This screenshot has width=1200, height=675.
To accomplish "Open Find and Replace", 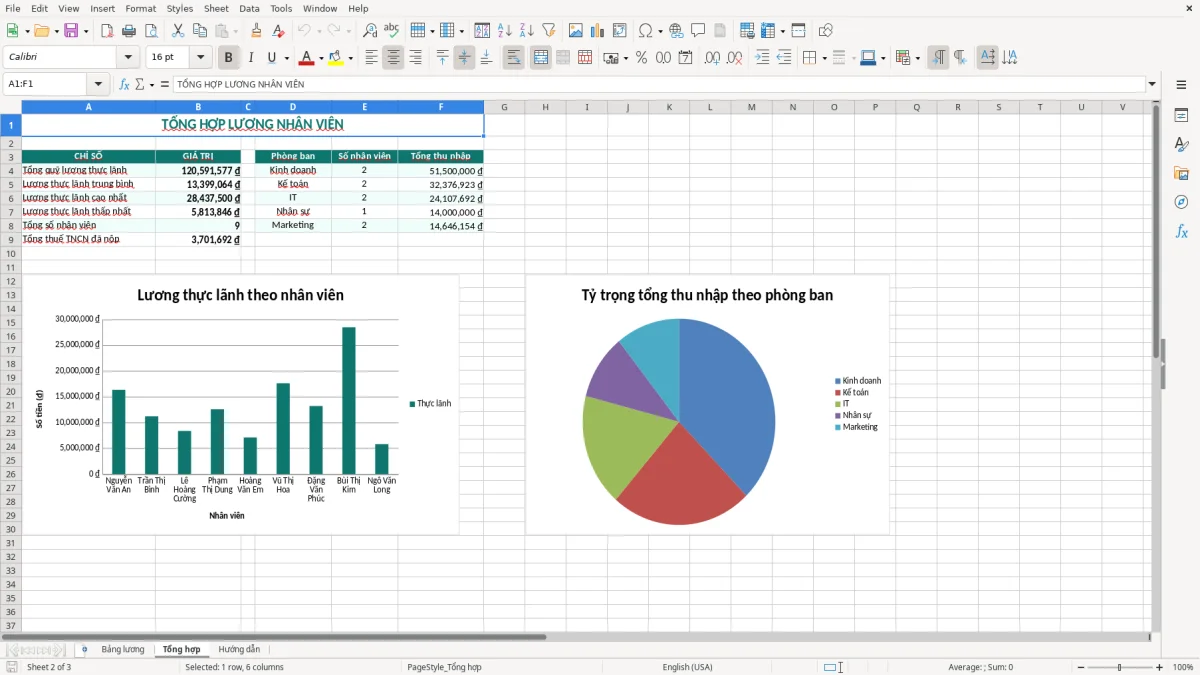I will 370,31.
